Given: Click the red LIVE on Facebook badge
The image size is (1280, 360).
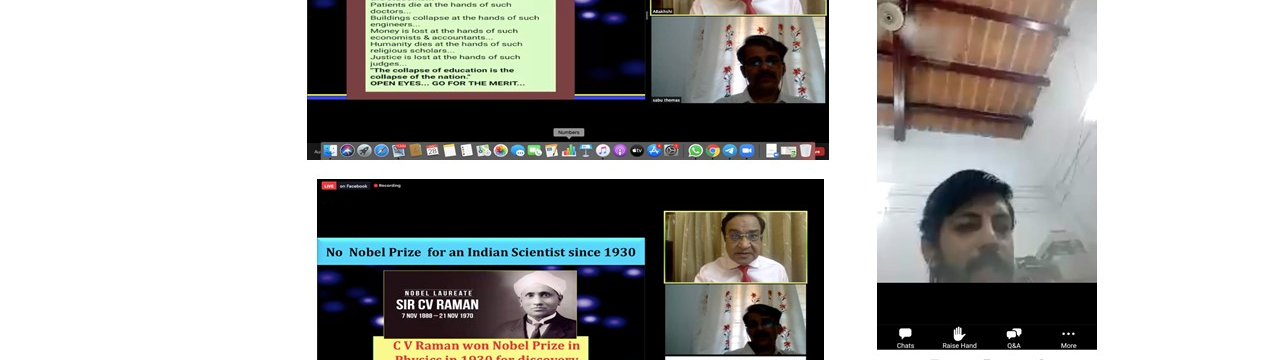Looking at the screenshot, I should (345, 185).
